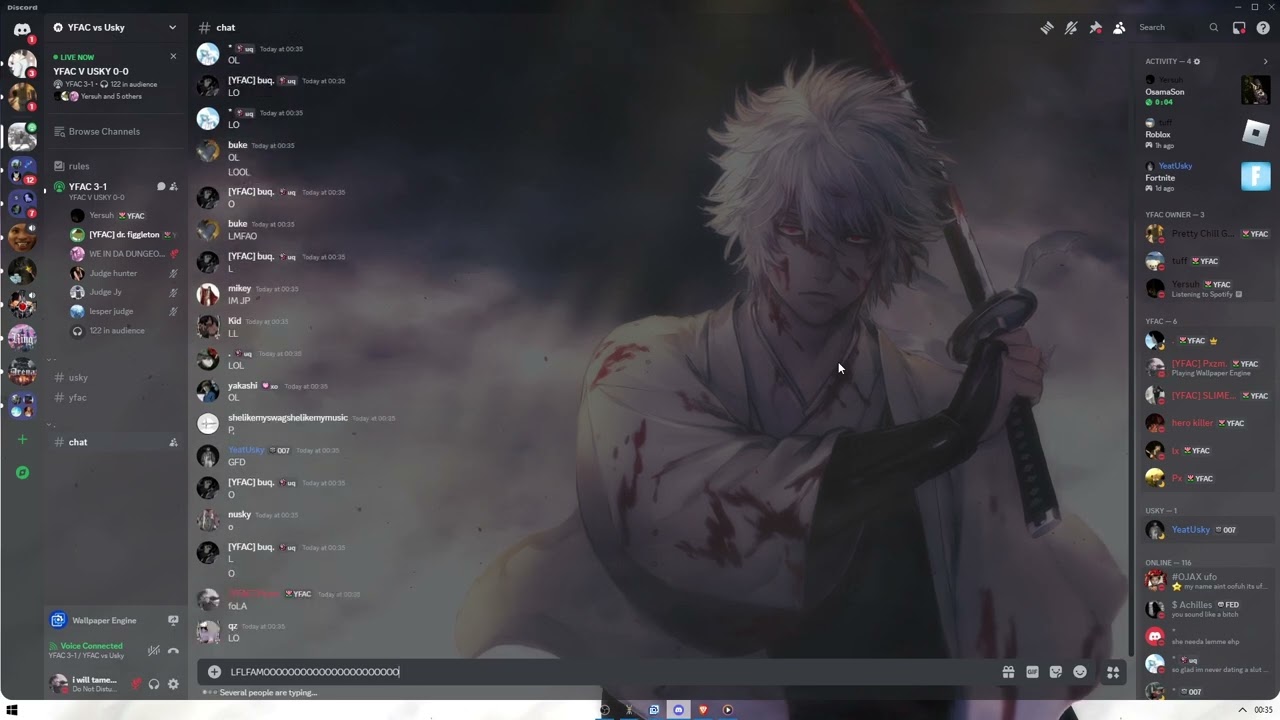Toggle noise suppression icon

coord(153,651)
